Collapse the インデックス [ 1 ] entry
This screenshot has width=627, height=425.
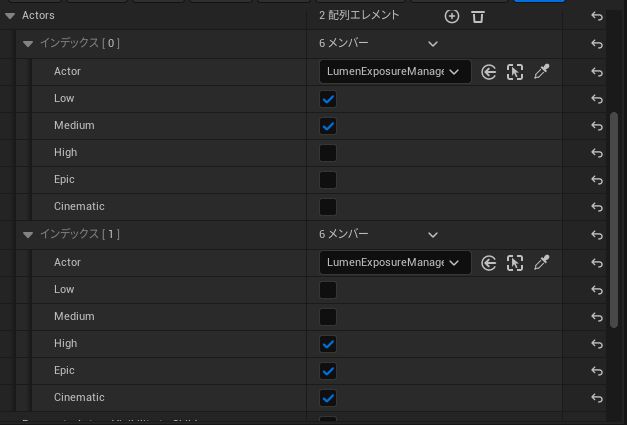28,235
